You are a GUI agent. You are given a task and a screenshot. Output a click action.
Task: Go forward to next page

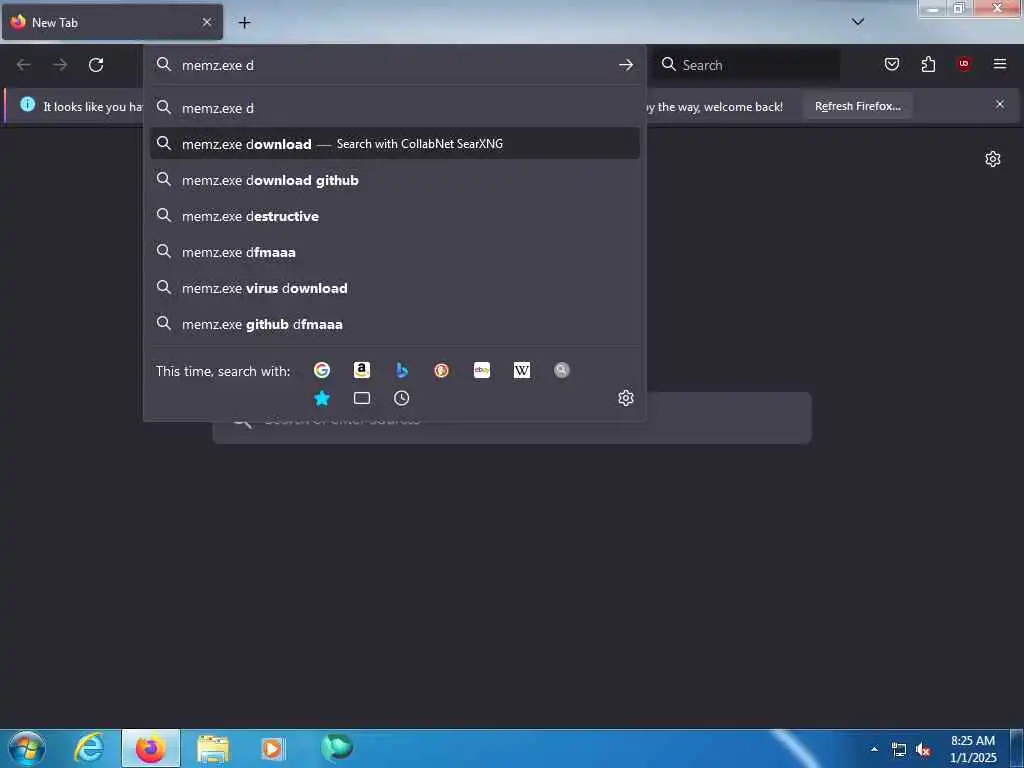[60, 65]
